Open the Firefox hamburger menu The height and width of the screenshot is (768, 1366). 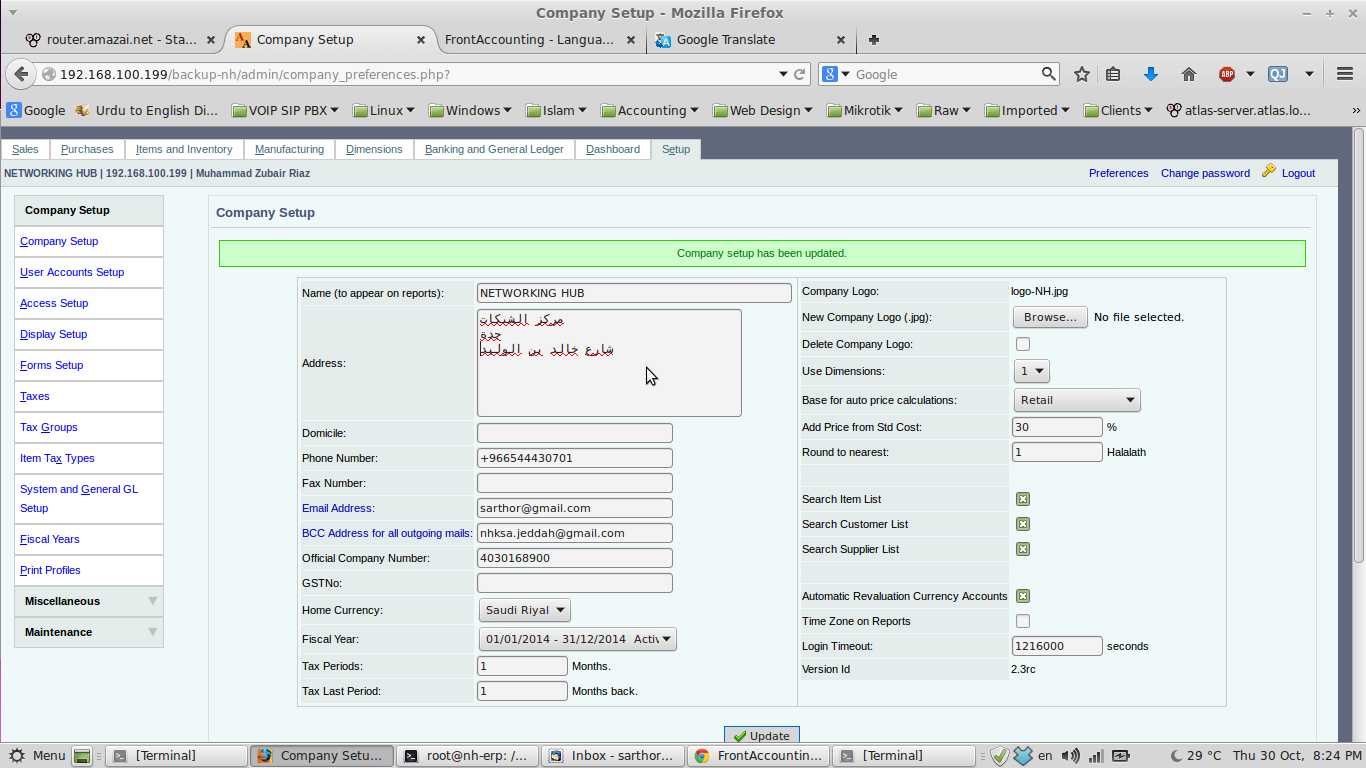coord(1345,74)
